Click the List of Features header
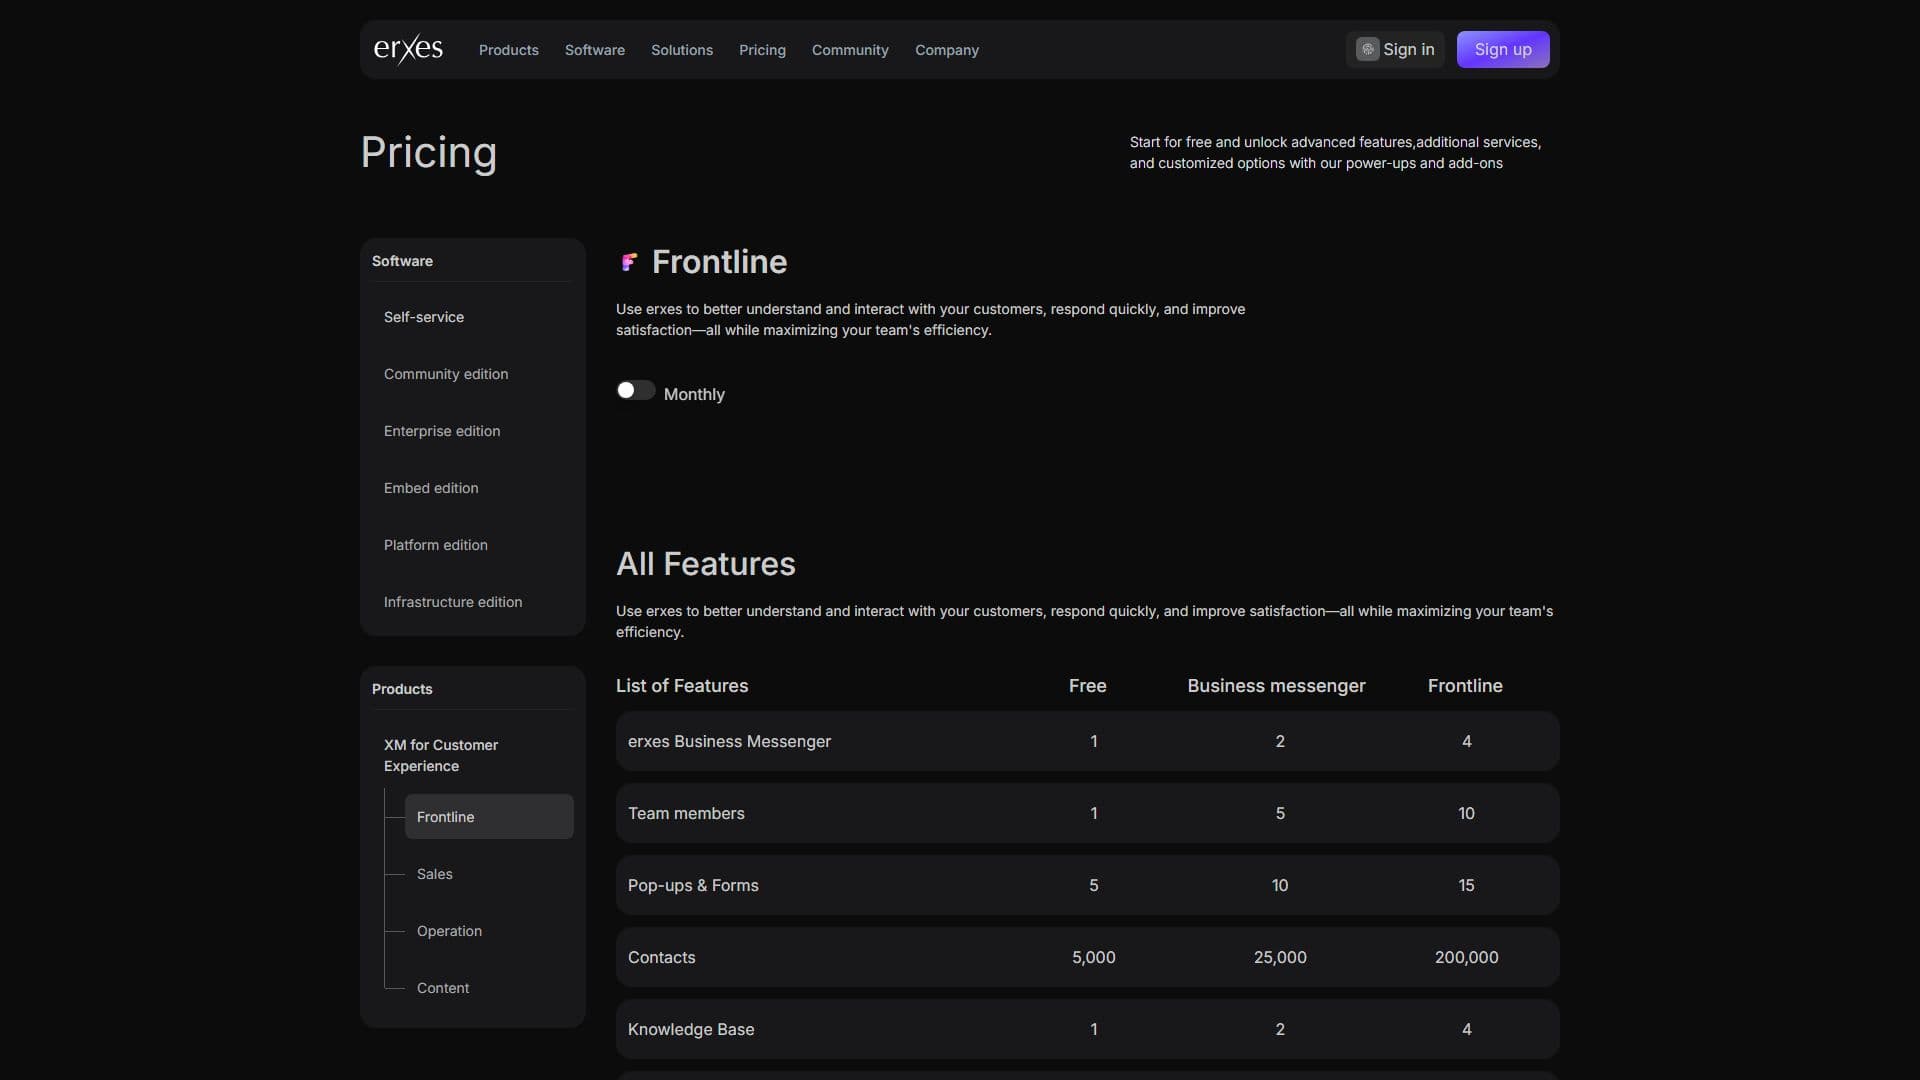1920x1080 pixels. click(x=682, y=686)
